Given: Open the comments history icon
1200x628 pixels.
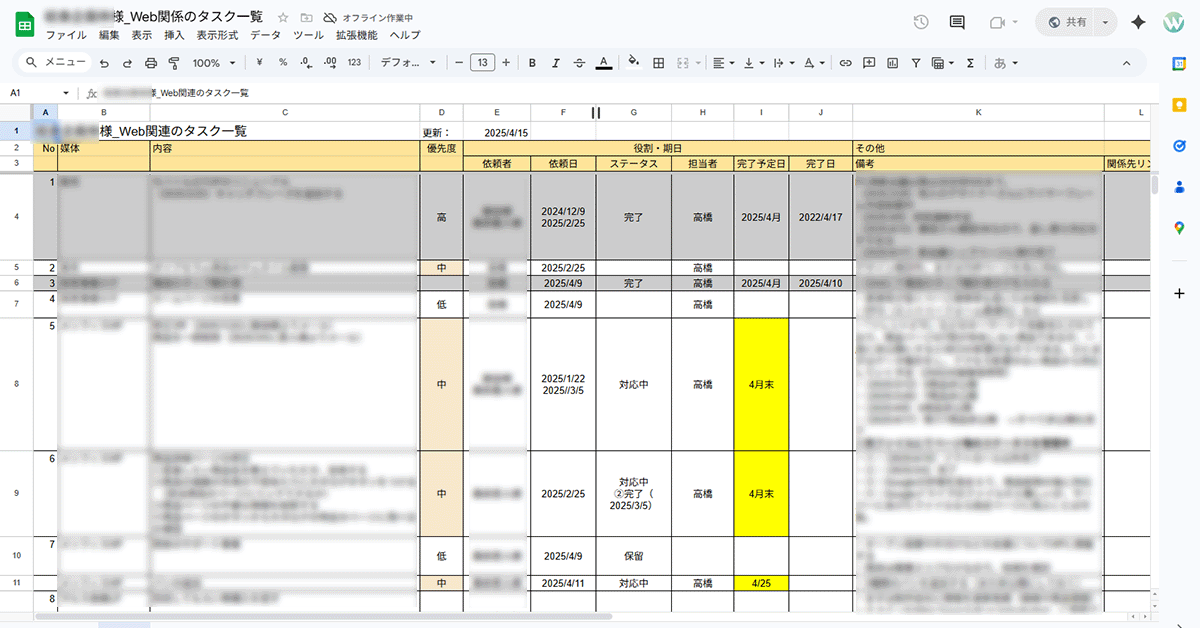Looking at the screenshot, I should 957,22.
